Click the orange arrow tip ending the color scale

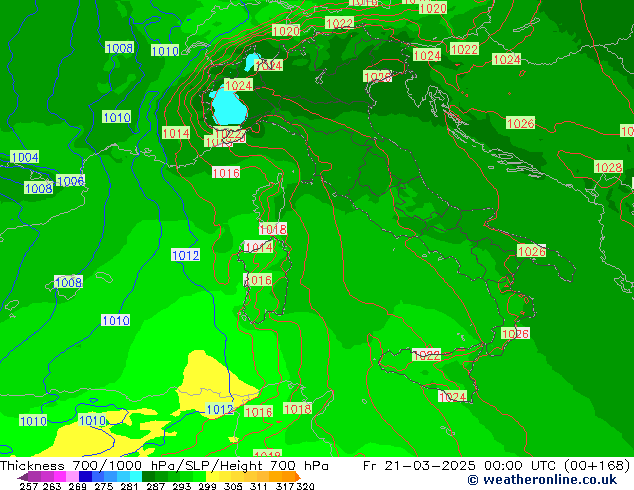[x=298, y=476]
